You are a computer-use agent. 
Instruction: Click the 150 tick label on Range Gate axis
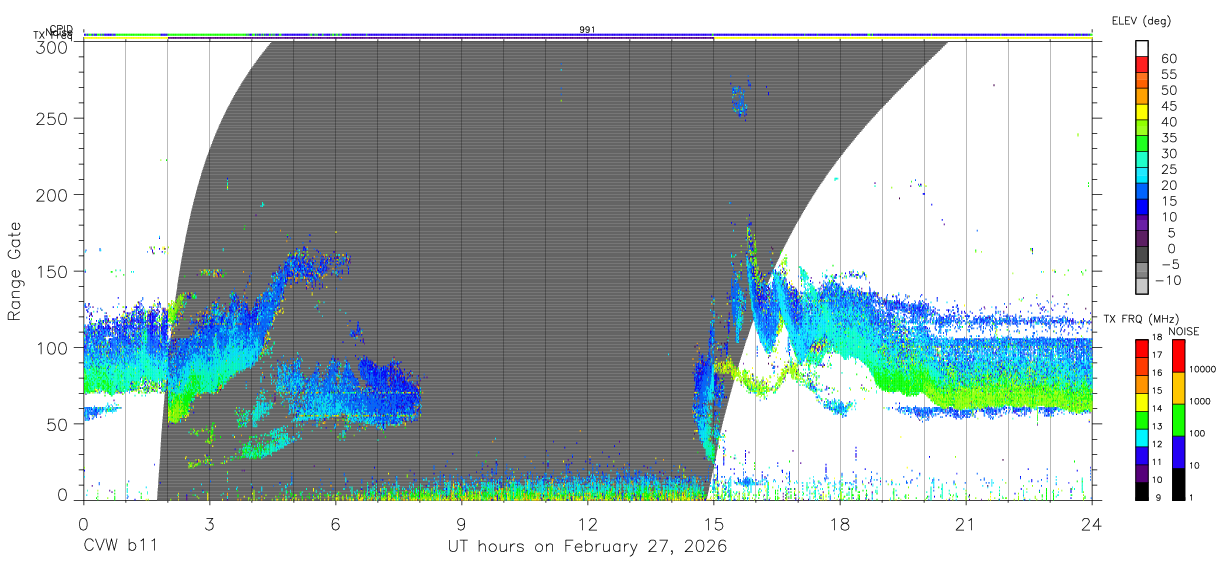point(52,271)
